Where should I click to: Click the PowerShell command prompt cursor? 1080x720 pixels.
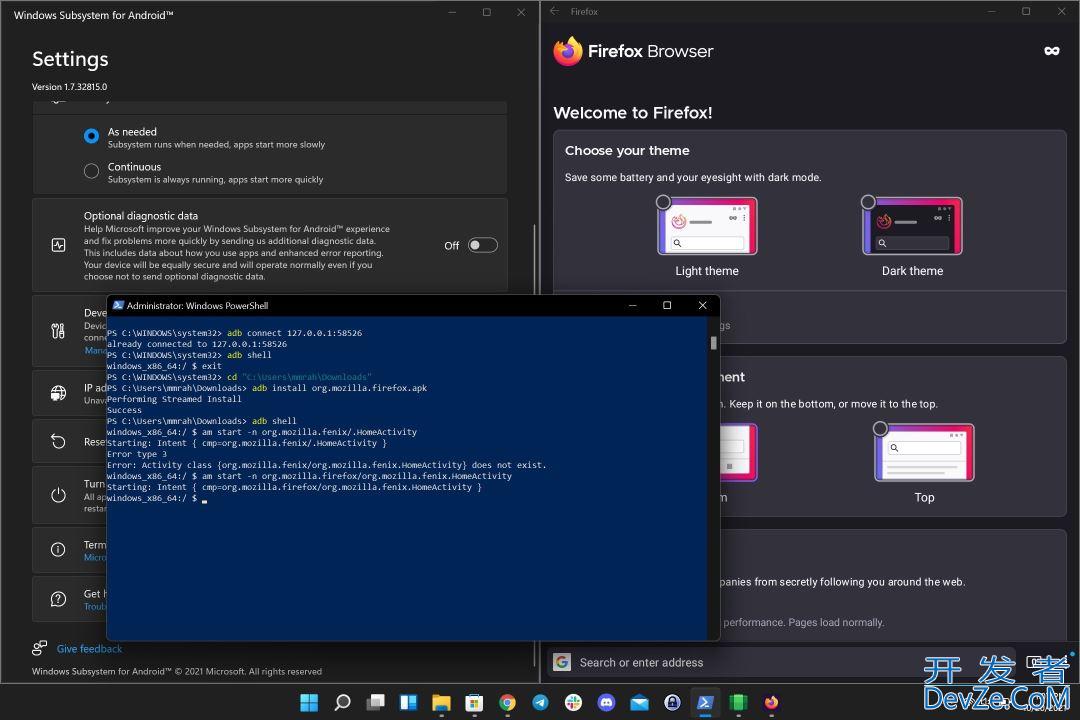point(205,500)
